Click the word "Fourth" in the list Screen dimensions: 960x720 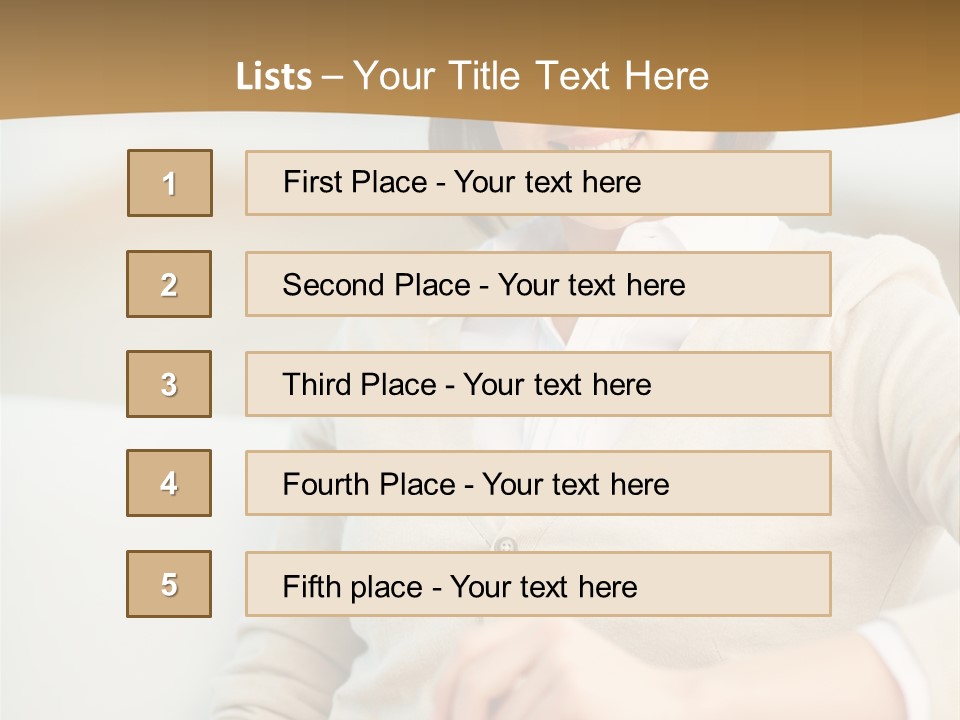(x=326, y=485)
